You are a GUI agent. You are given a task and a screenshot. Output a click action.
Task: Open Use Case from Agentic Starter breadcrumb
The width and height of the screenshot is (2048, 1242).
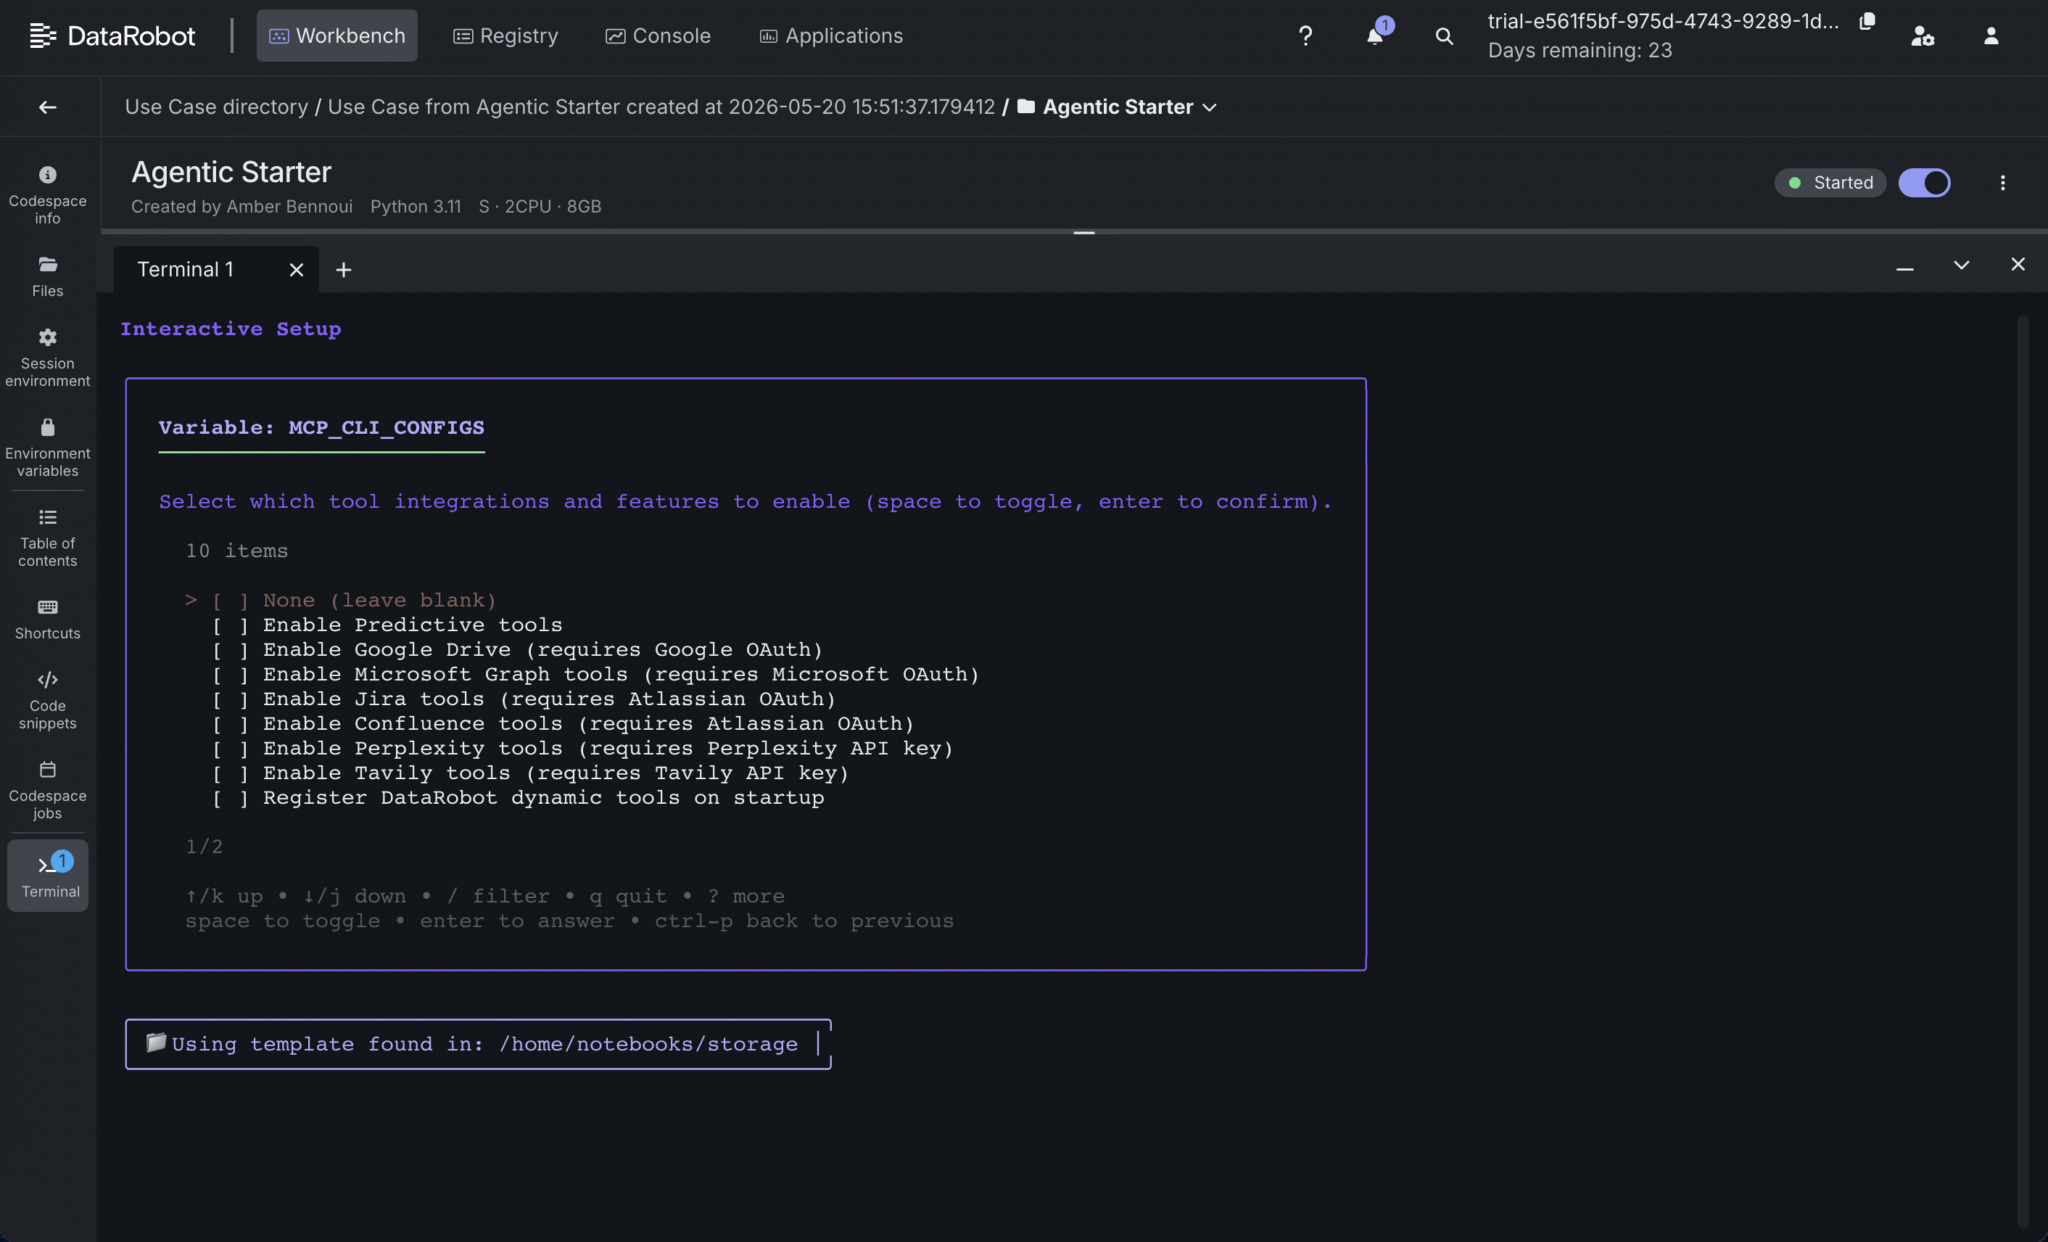661,107
